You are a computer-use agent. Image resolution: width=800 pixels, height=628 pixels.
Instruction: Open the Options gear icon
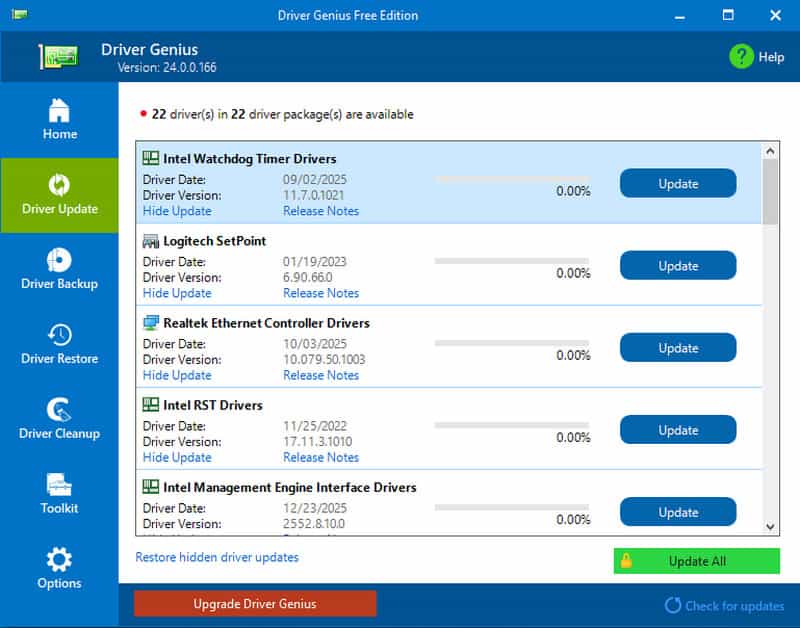(x=59, y=558)
